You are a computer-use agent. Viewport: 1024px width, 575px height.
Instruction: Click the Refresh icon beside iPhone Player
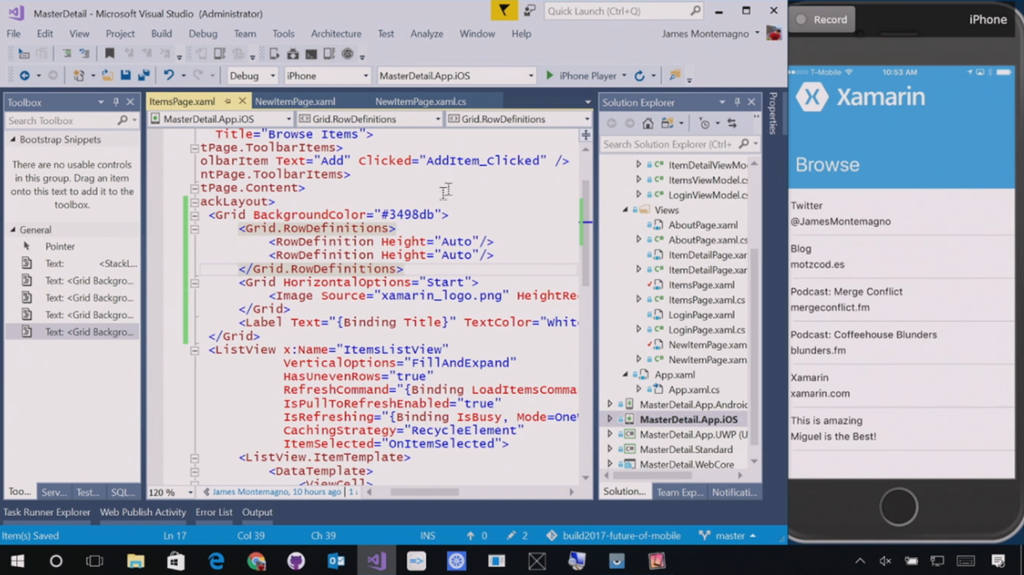tap(639, 76)
